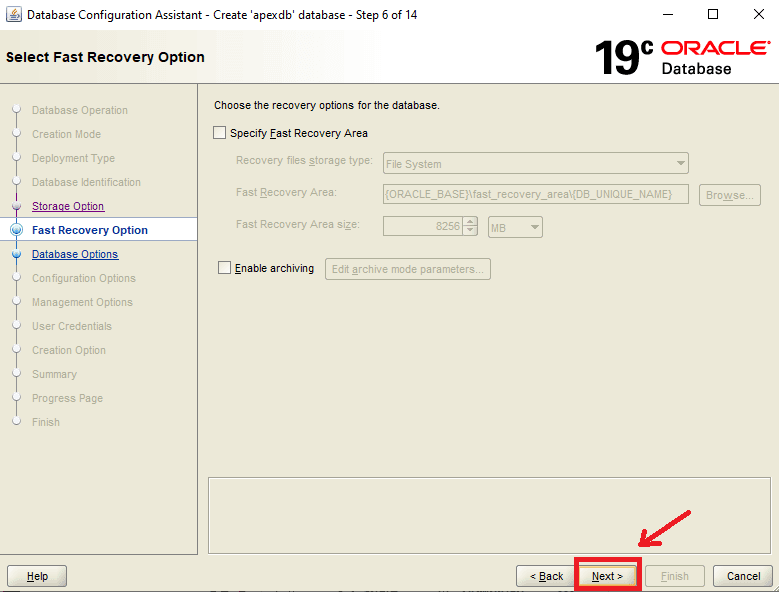Image resolution: width=779 pixels, height=592 pixels.
Task: Click the Database Options step bullet
Action: [x=16, y=254]
